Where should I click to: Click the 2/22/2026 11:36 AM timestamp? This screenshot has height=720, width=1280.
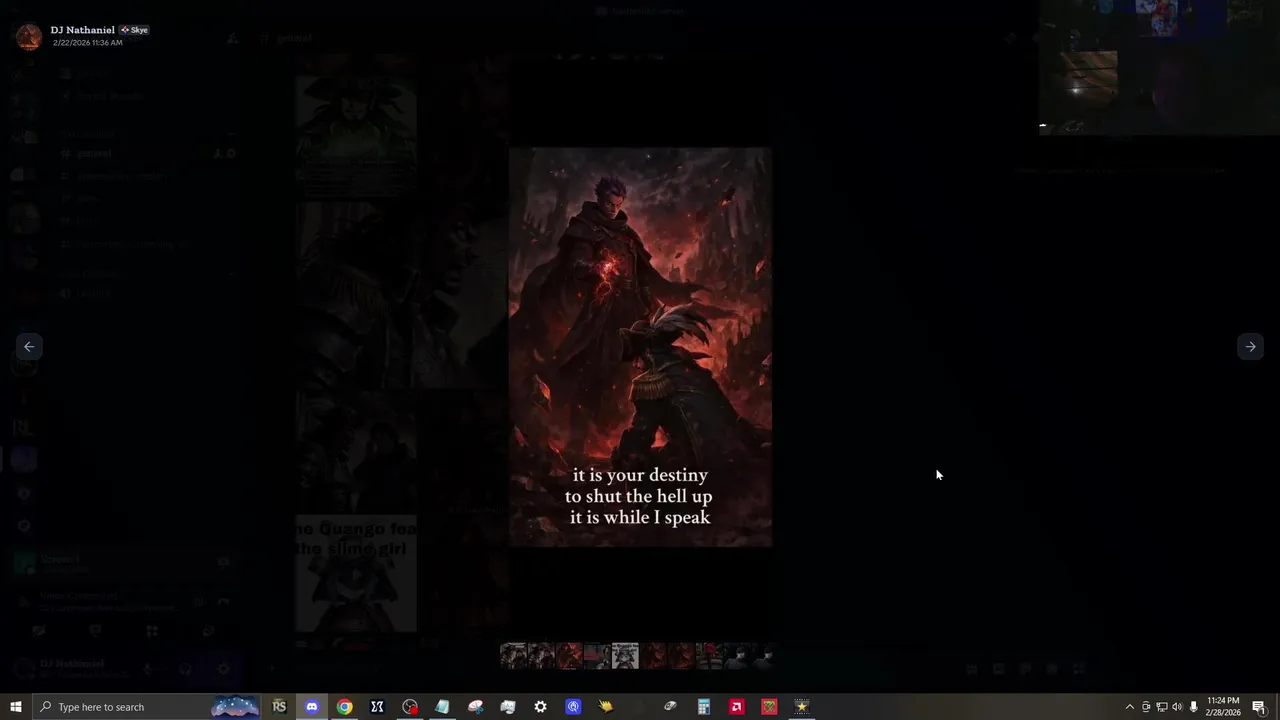pyautogui.click(x=88, y=43)
